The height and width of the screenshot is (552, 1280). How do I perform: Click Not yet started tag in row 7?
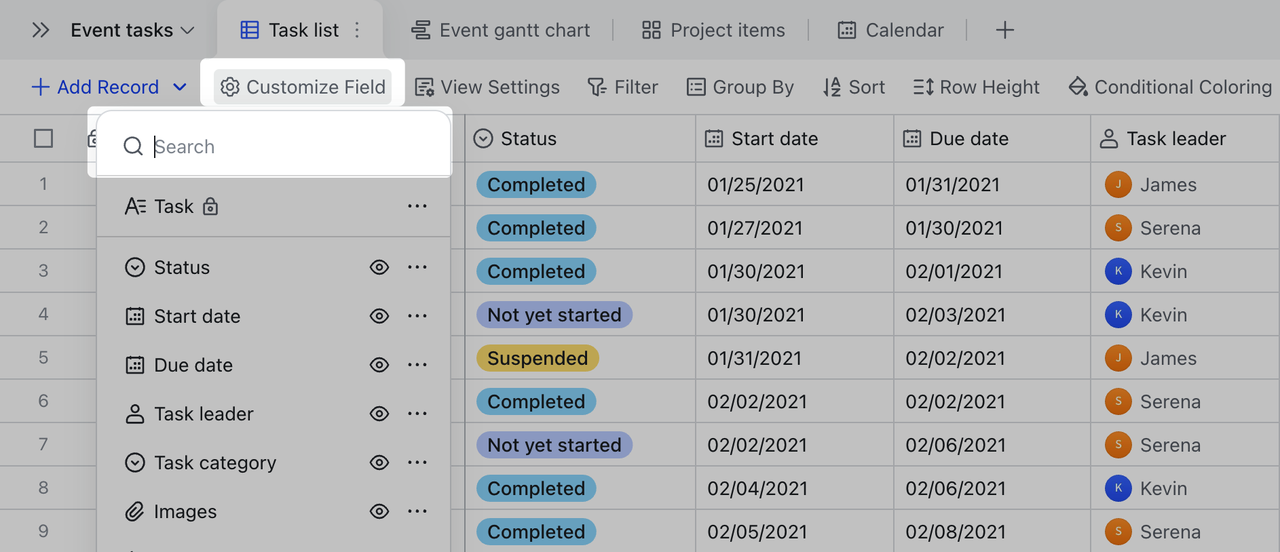pyautogui.click(x=554, y=445)
